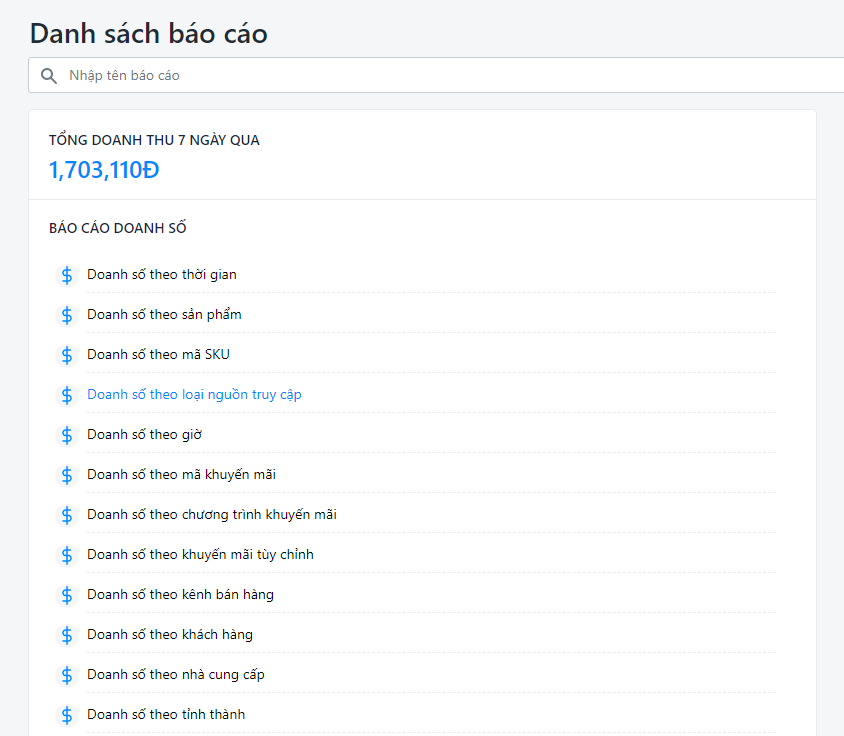Click the search magnifier icon
Image resolution: width=844 pixels, height=736 pixels.
[x=48, y=75]
